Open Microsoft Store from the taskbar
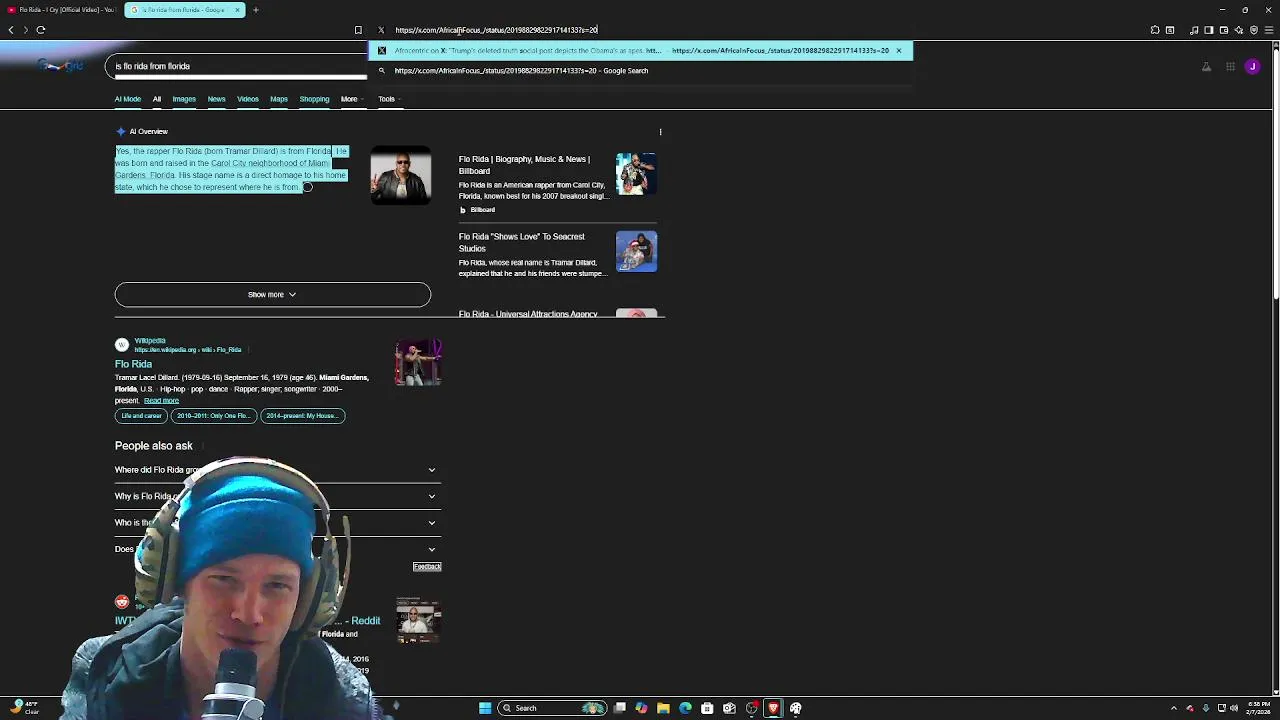 coord(707,708)
